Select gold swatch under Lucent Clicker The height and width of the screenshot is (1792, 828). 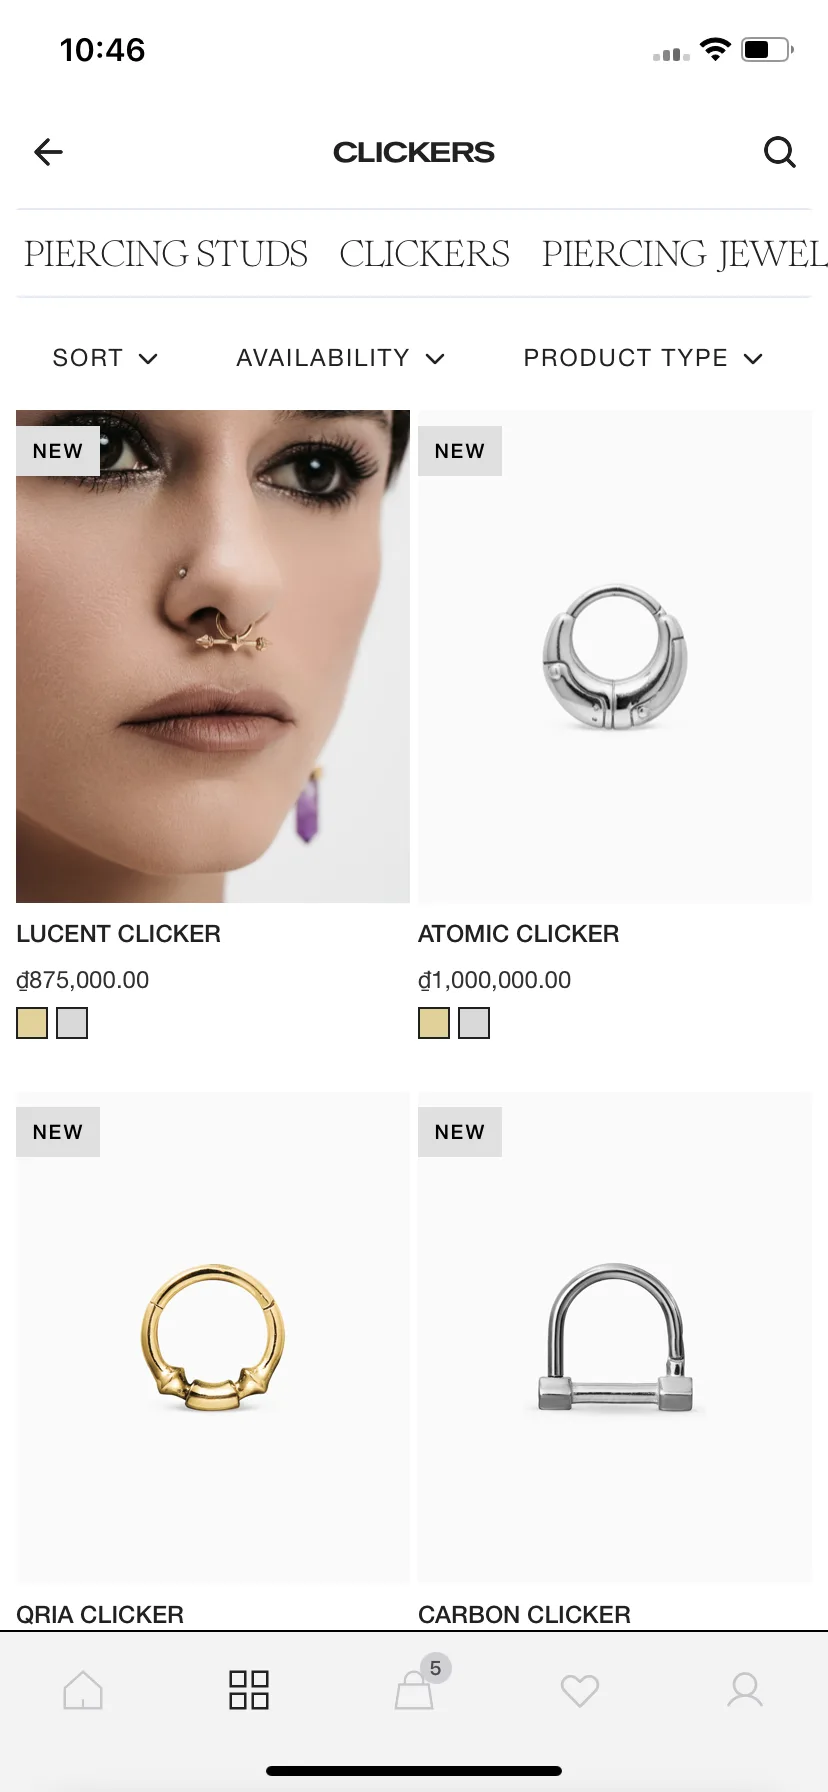pos(32,1023)
